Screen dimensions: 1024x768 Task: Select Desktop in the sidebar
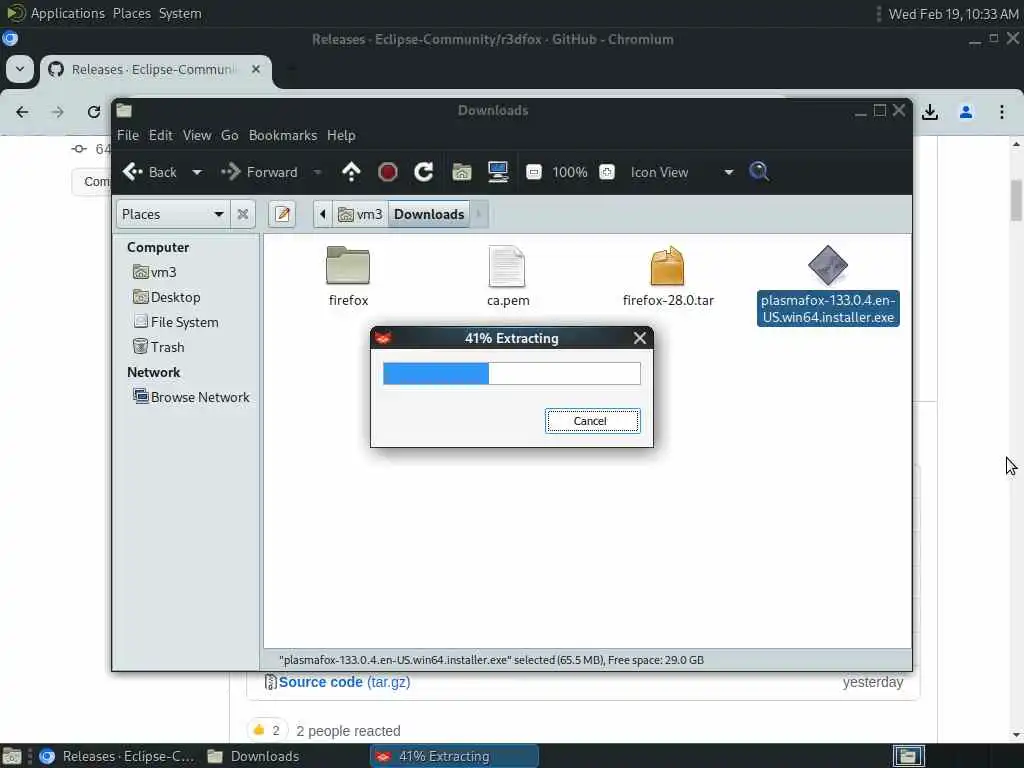coord(167,297)
